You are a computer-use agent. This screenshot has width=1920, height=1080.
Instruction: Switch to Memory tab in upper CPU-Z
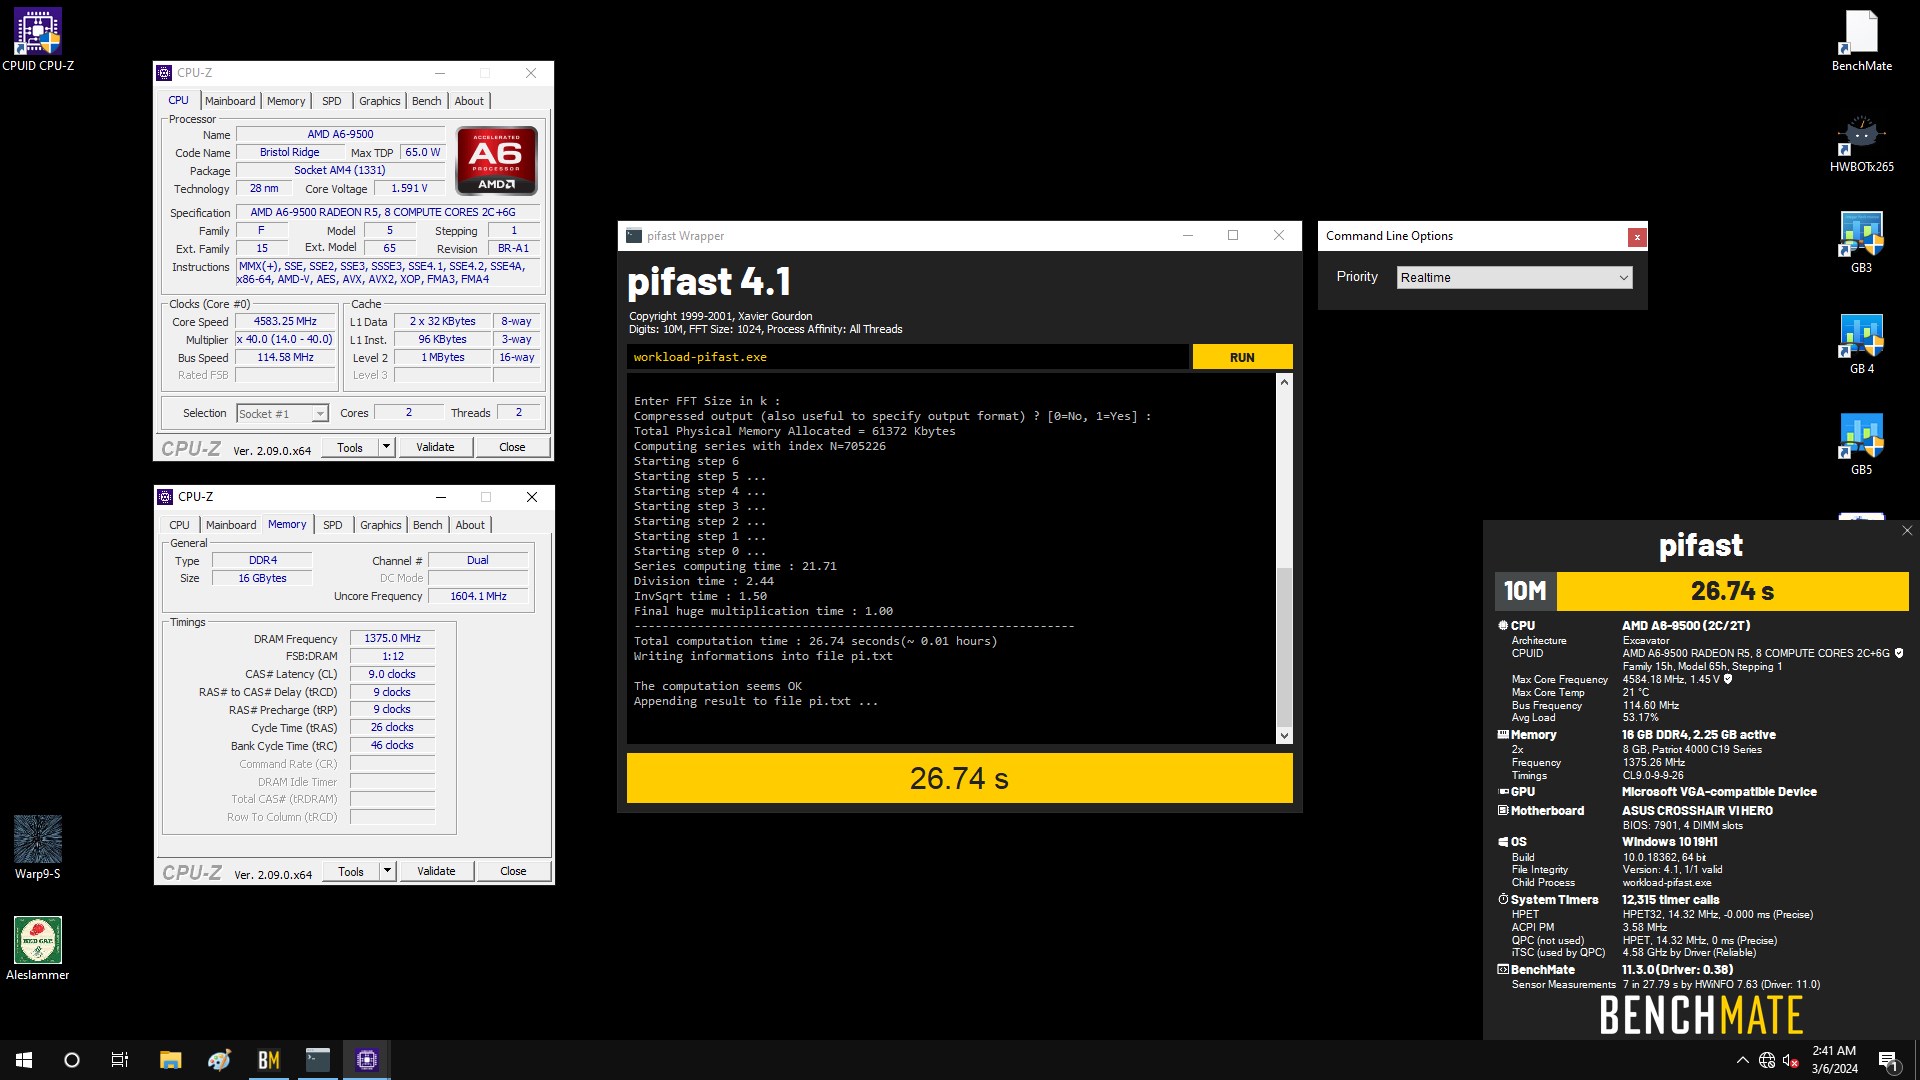point(286,101)
